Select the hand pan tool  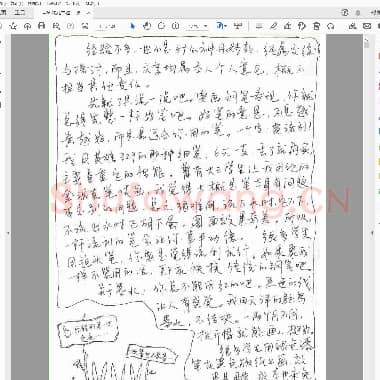click(x=147, y=26)
